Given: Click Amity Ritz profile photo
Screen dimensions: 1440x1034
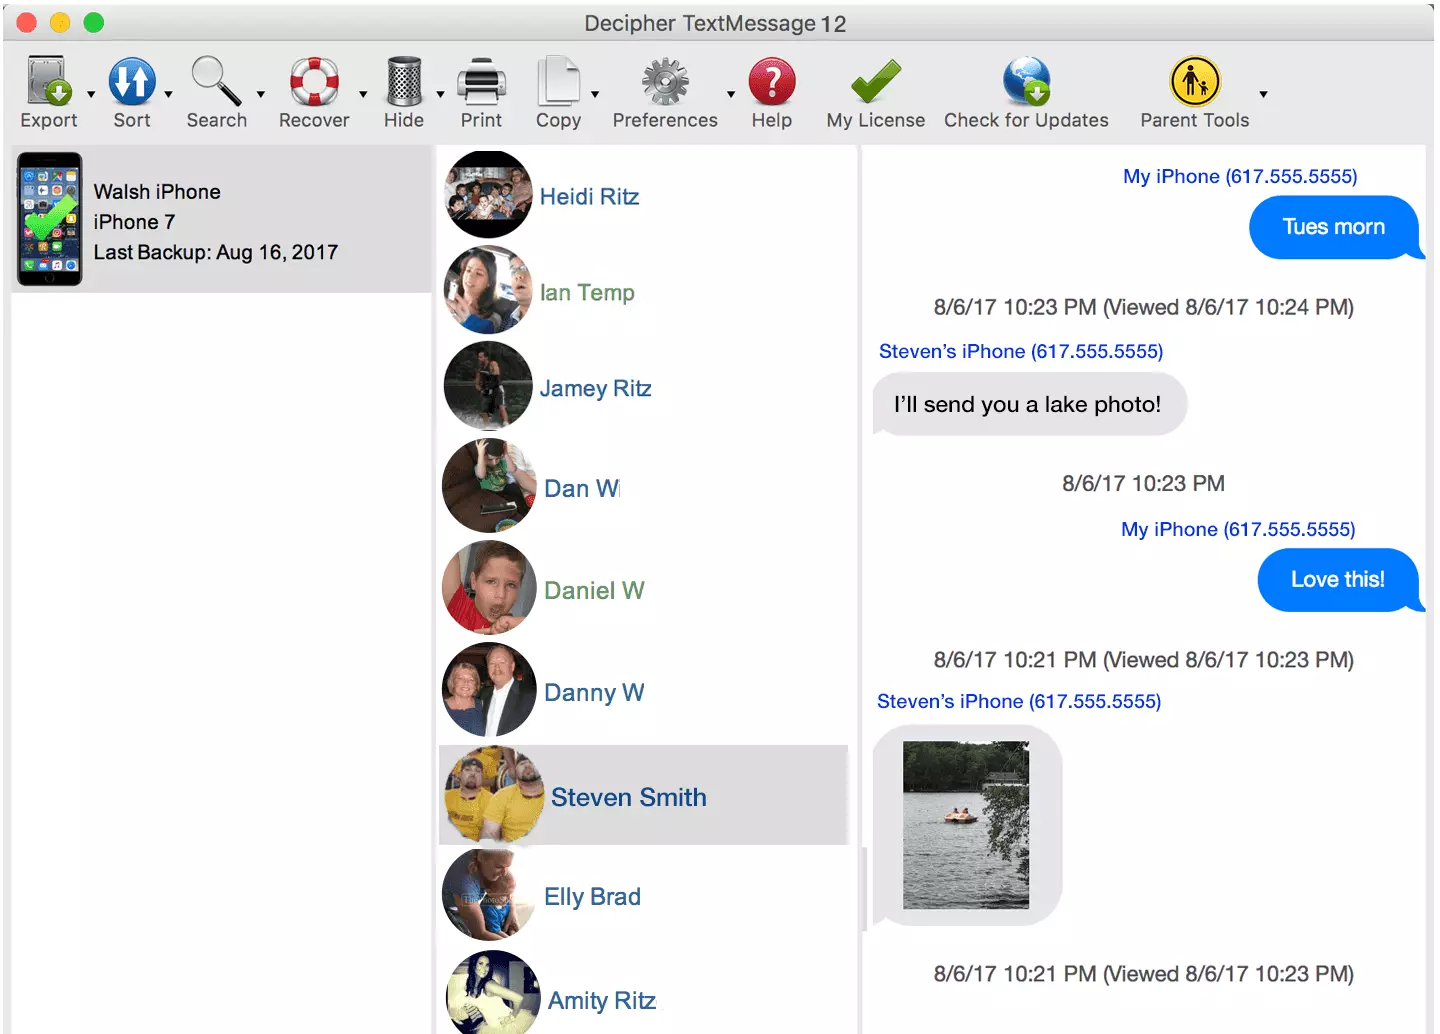Looking at the screenshot, I should [493, 992].
